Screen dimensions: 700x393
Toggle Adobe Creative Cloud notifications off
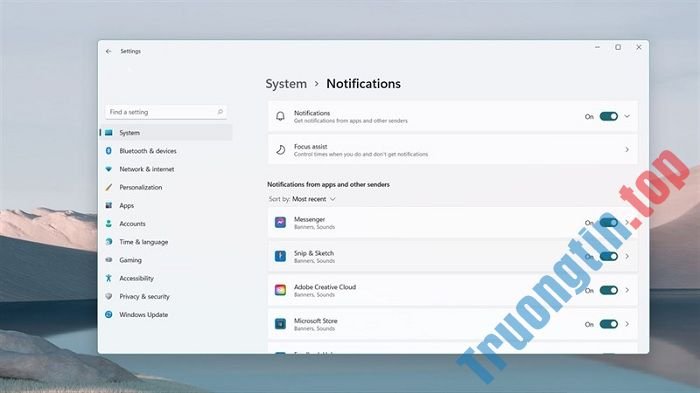(608, 290)
